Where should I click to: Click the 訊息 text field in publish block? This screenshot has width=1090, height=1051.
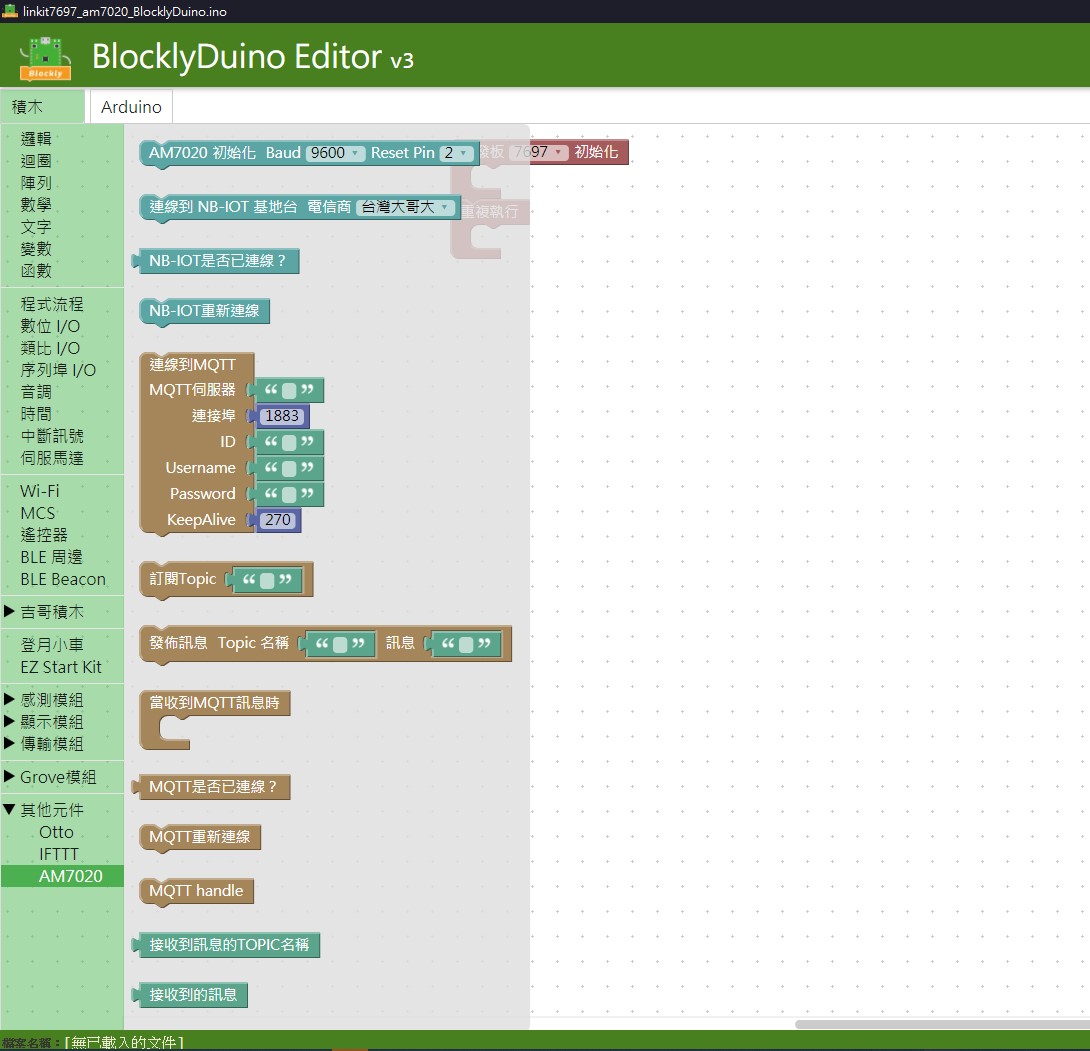point(466,644)
